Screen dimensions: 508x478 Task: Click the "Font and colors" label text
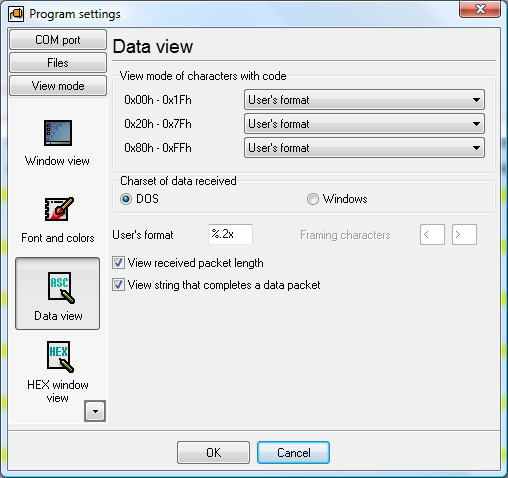pyautogui.click(x=58, y=238)
